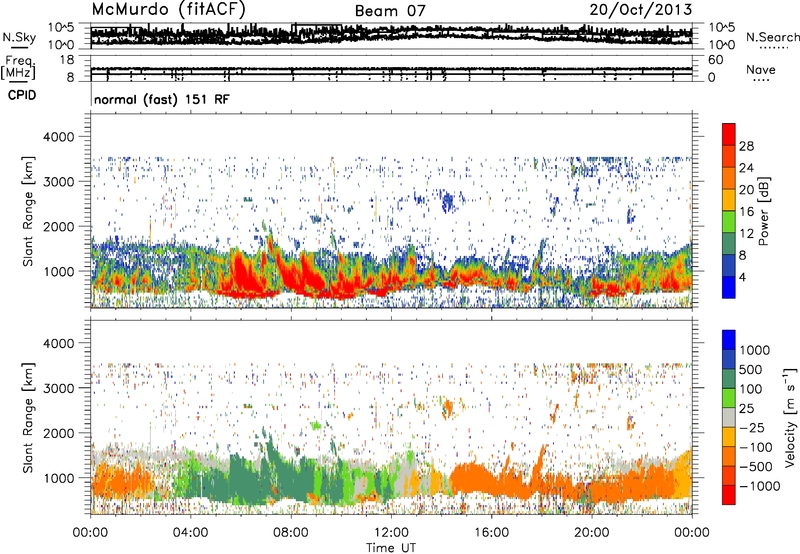Click the McMurdo (fitACF) plot title
The width and height of the screenshot is (800, 554).
[168, 10]
